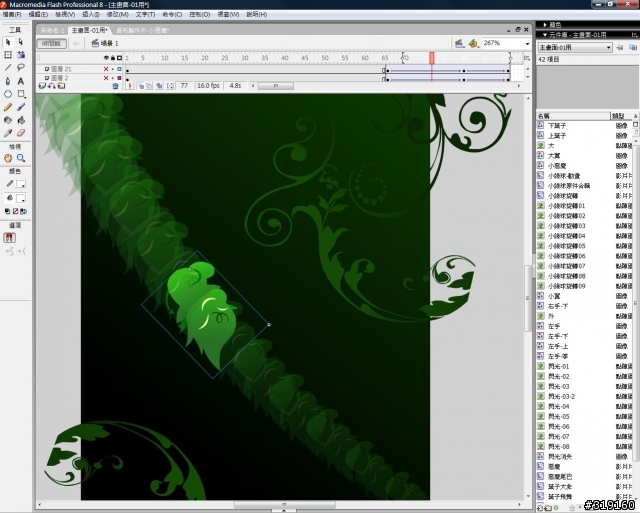Open the 修改(M) menu
The height and width of the screenshot is (513, 640).
pyautogui.click(x=118, y=14)
